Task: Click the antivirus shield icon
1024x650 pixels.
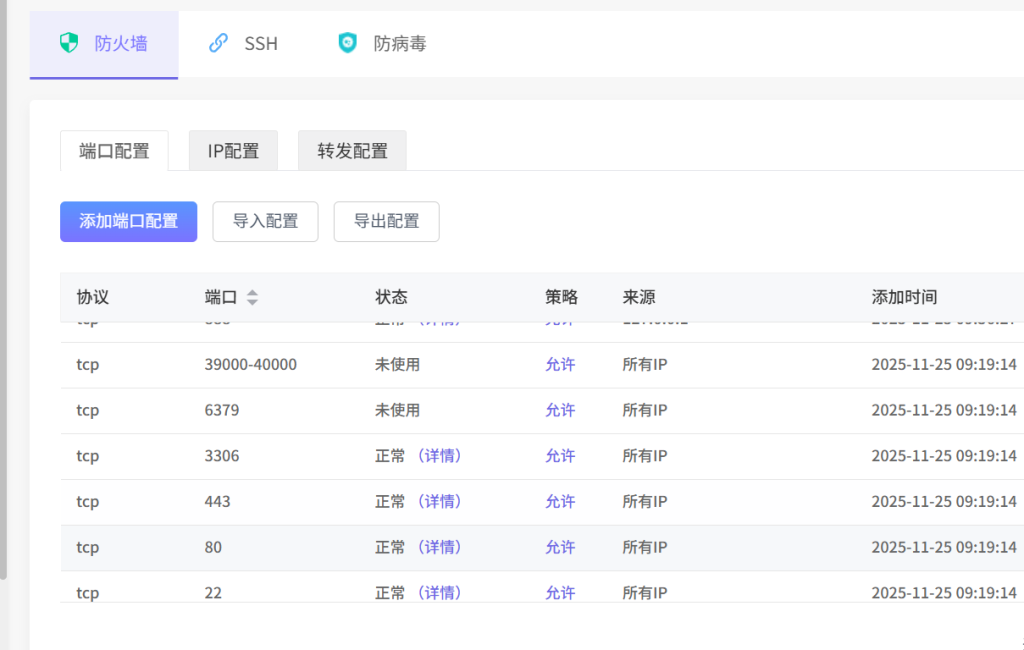Action: pyautogui.click(x=347, y=43)
